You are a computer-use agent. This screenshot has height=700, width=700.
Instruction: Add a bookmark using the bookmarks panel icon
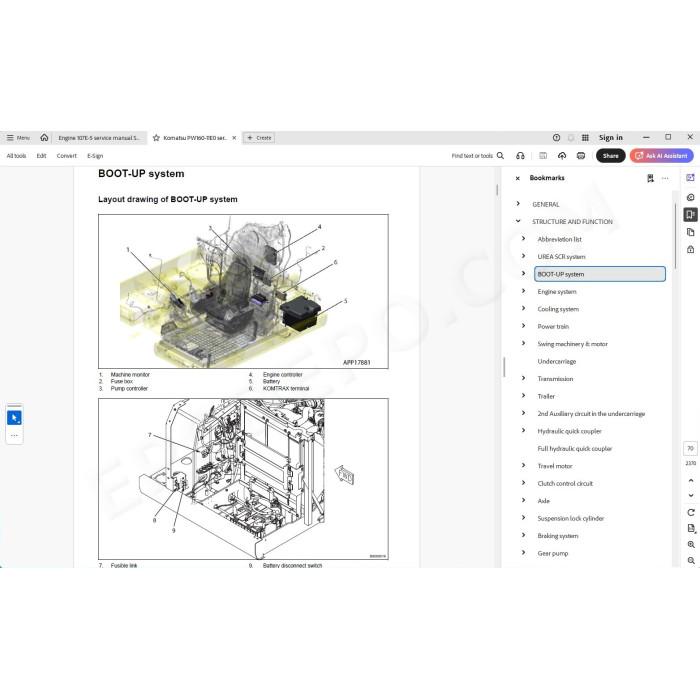click(650, 178)
